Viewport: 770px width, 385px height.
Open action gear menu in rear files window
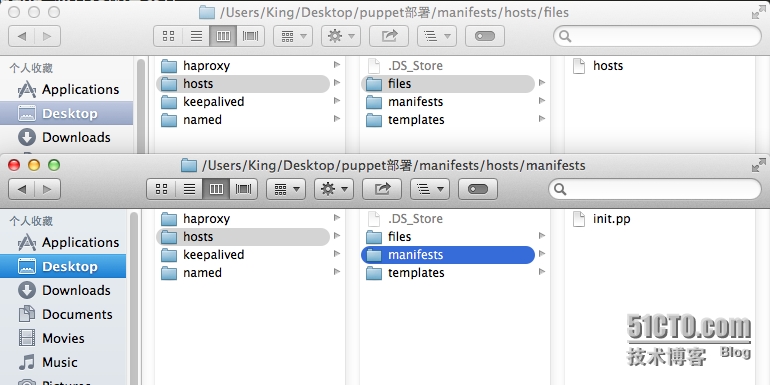(x=341, y=36)
